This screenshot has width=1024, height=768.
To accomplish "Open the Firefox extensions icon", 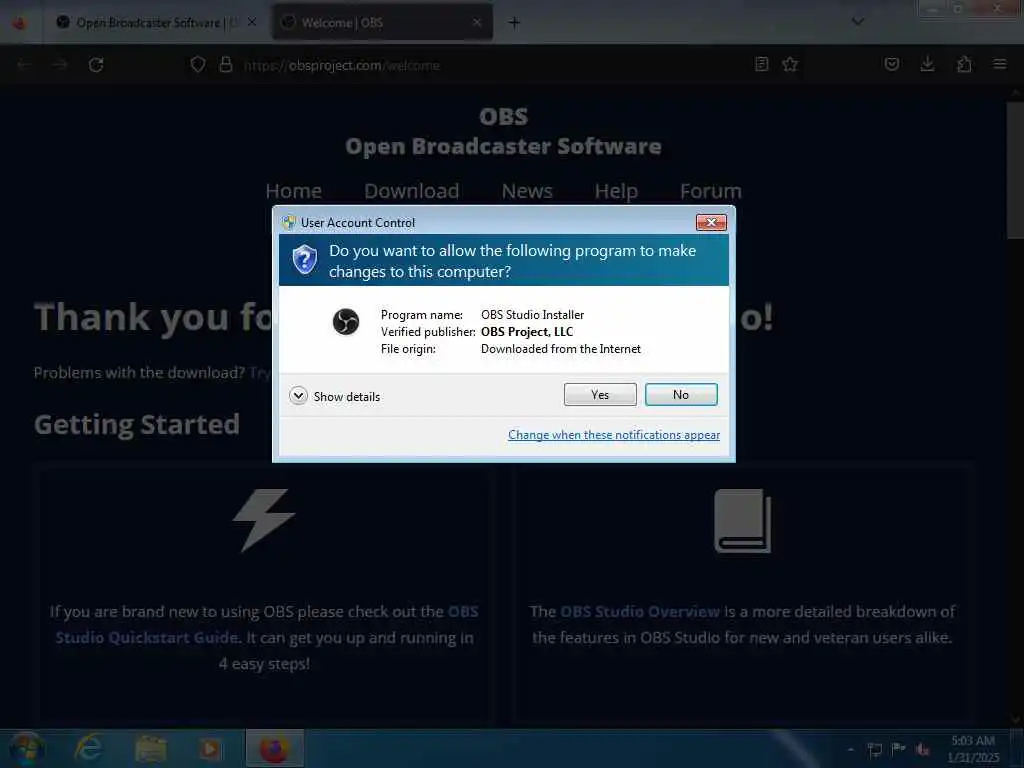I will point(964,64).
